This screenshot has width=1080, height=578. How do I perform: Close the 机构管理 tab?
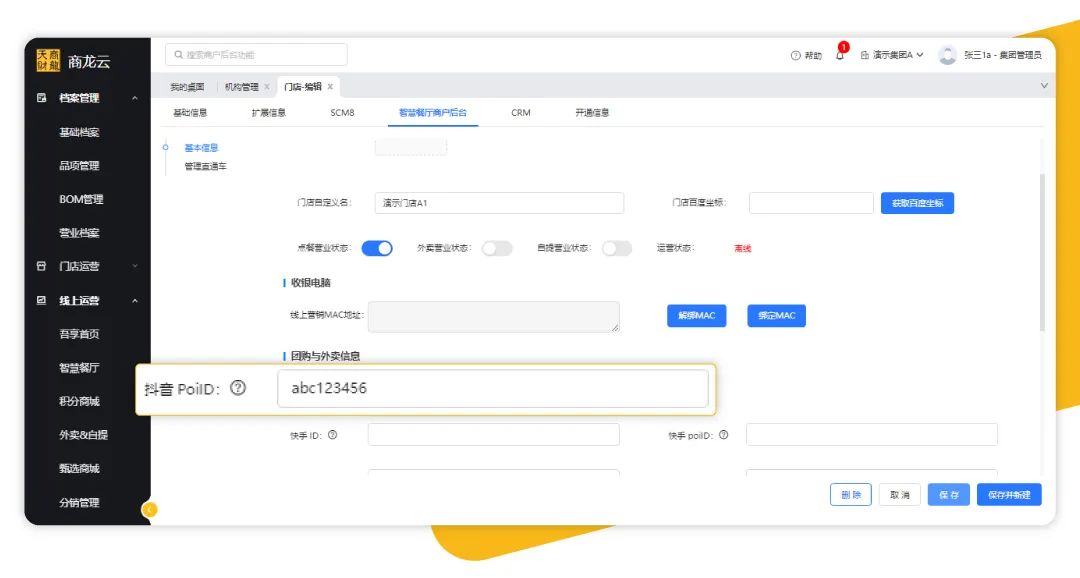coord(267,87)
